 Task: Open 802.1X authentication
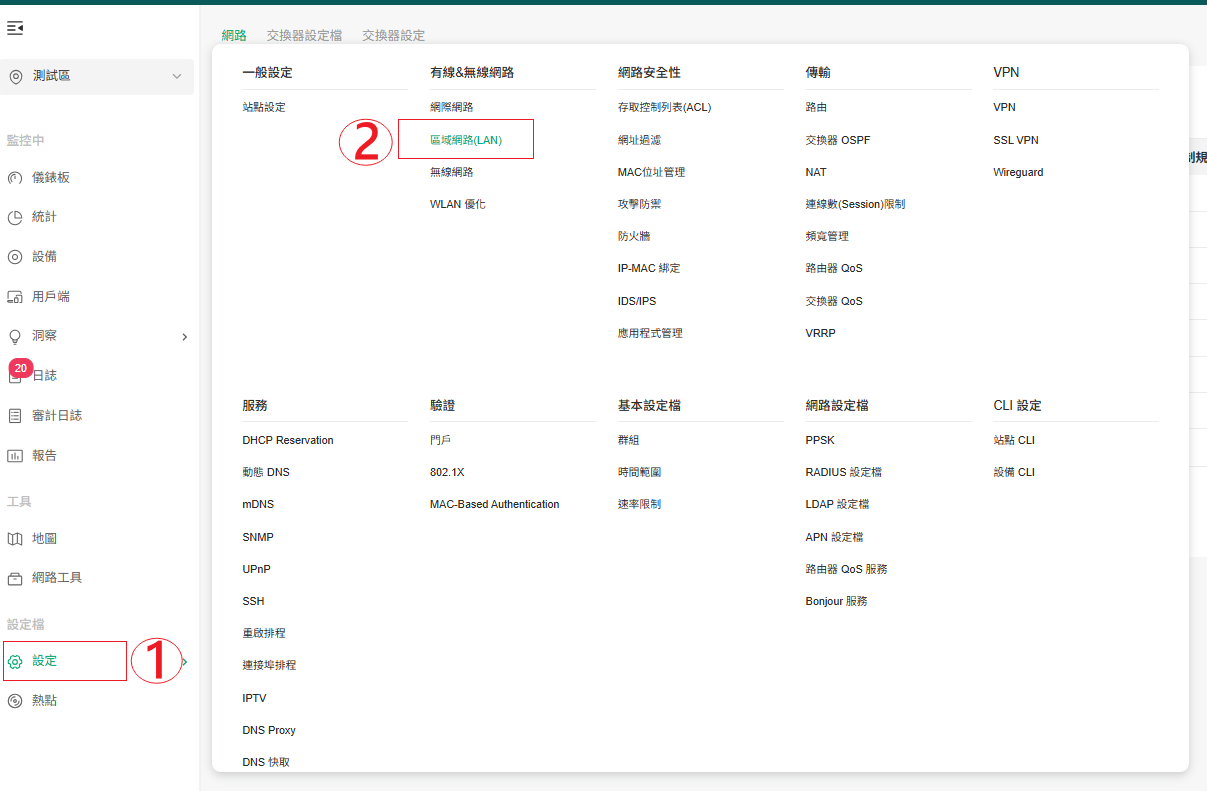pos(447,472)
